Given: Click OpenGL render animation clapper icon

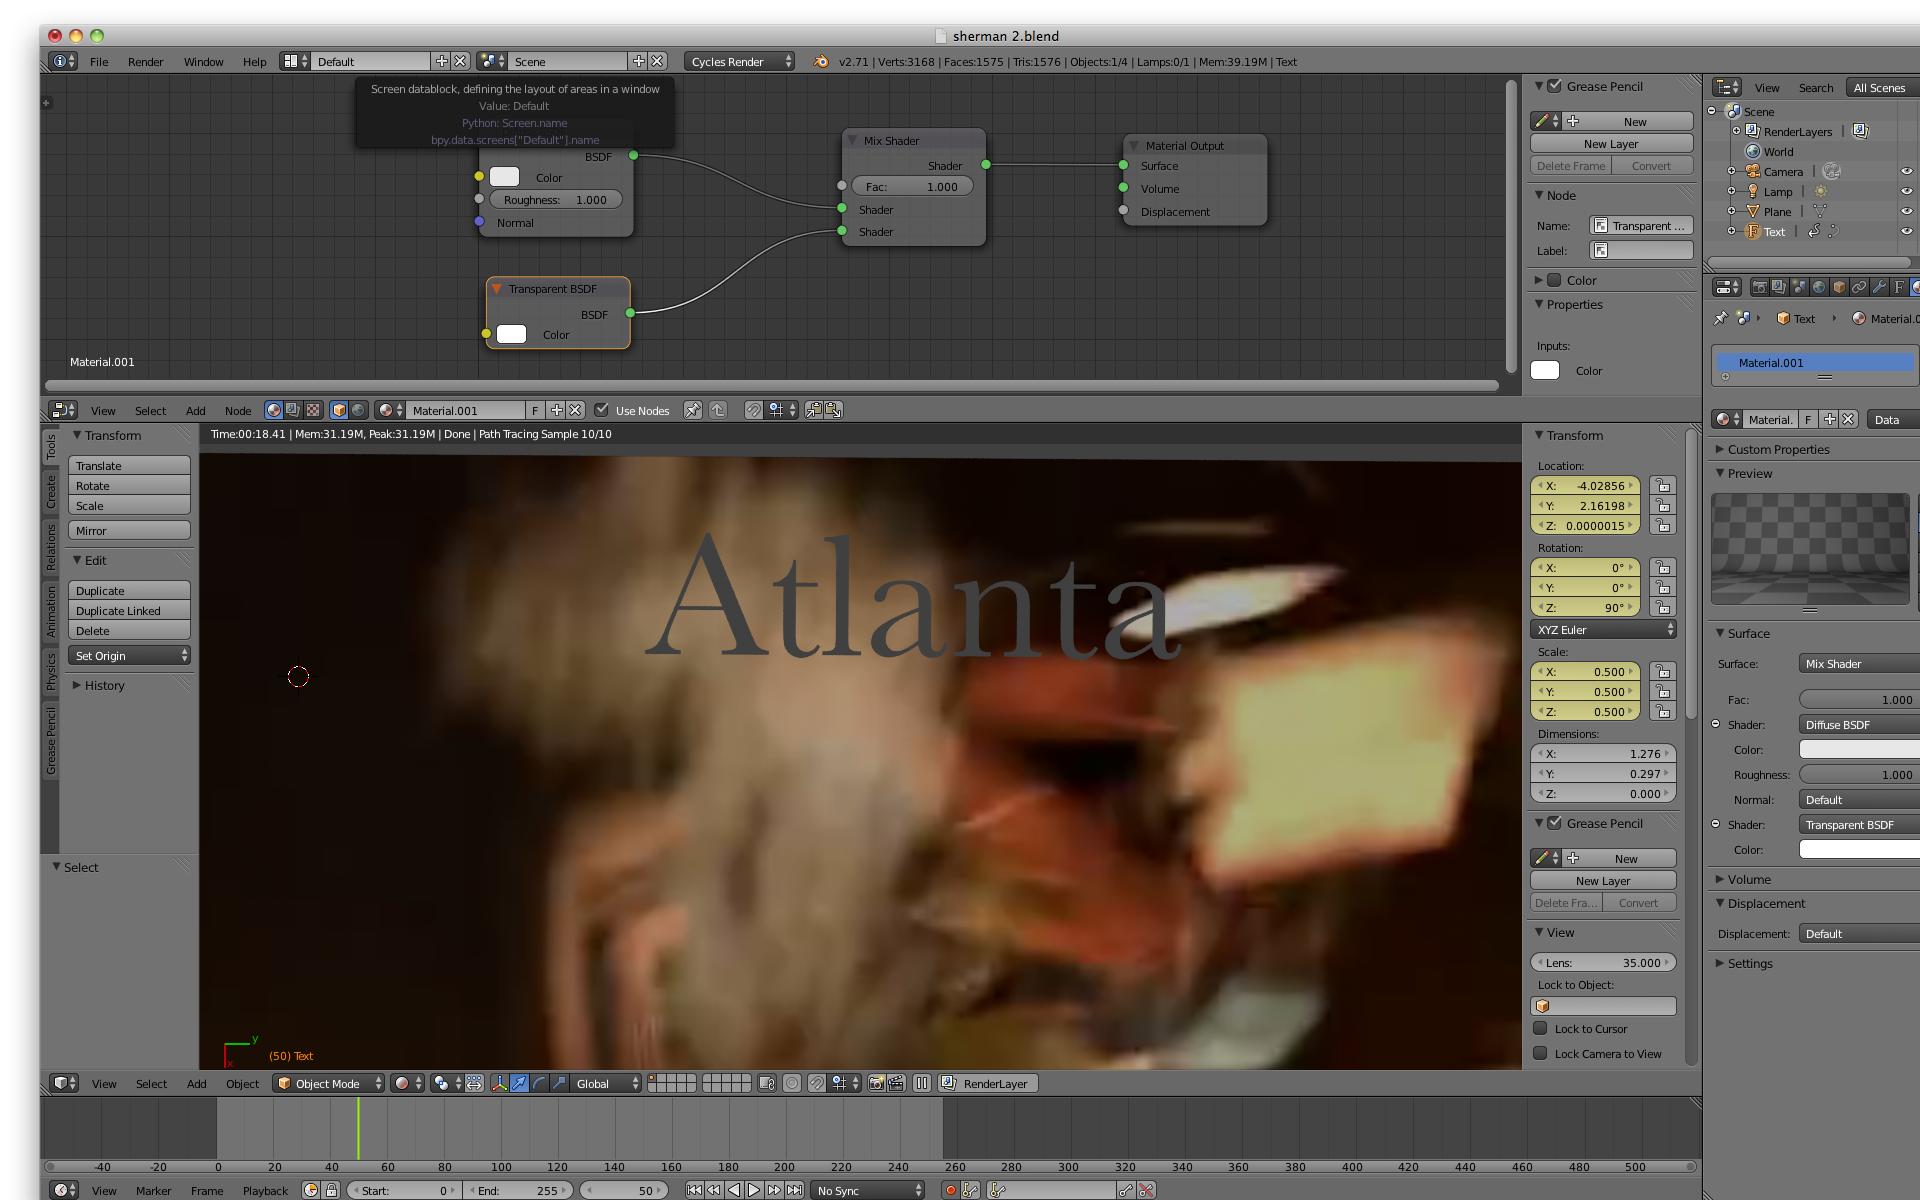Looking at the screenshot, I should point(896,1083).
